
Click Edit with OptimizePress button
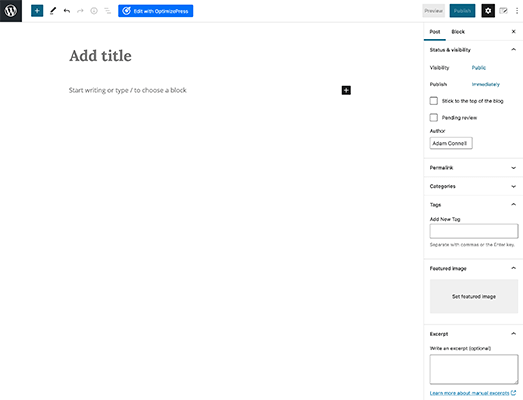point(155,11)
